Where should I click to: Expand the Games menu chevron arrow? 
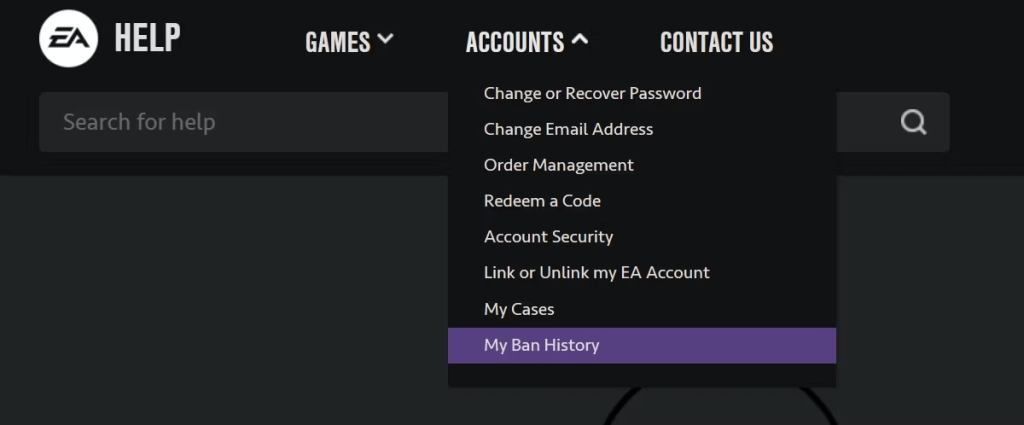point(385,40)
